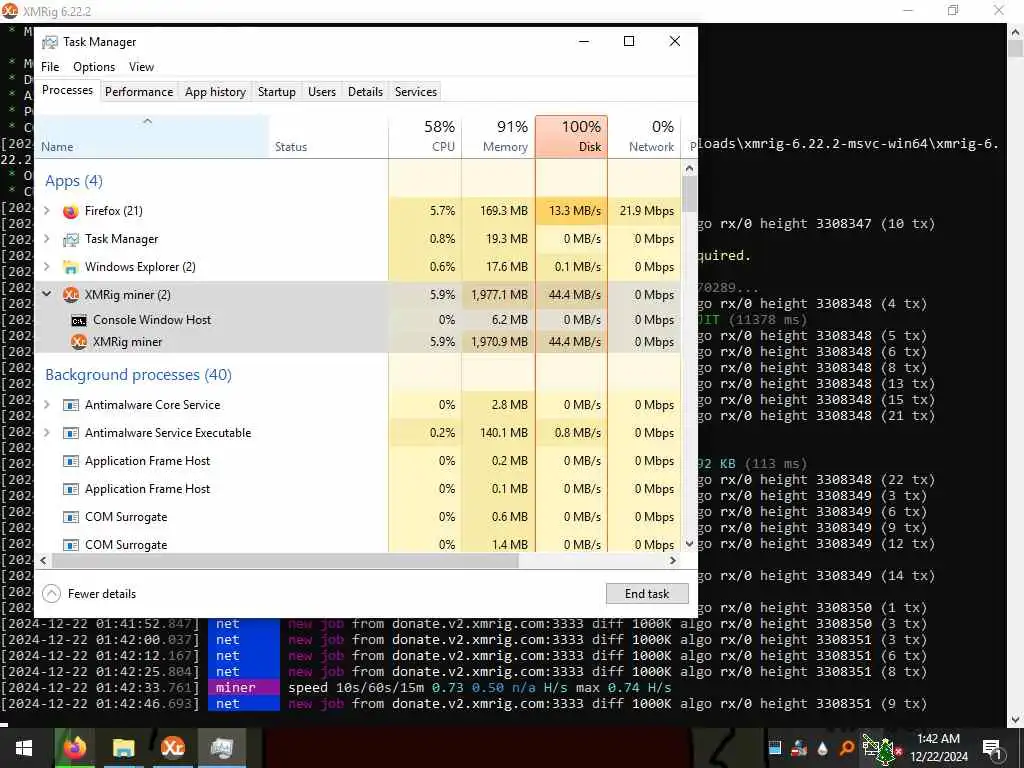Viewport: 1024px width, 768px height.
Task: Click the Fewer details arrow icon
Action: [x=51, y=594]
